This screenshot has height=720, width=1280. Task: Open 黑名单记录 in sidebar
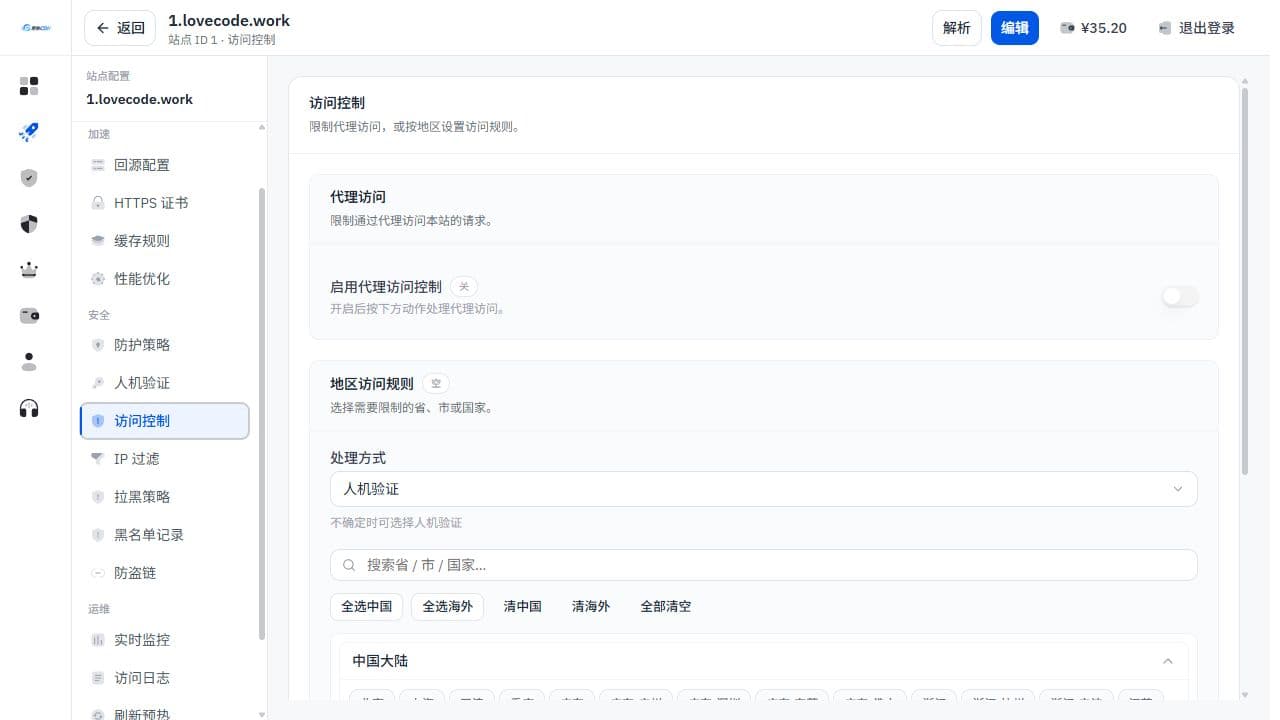pyautogui.click(x=165, y=535)
